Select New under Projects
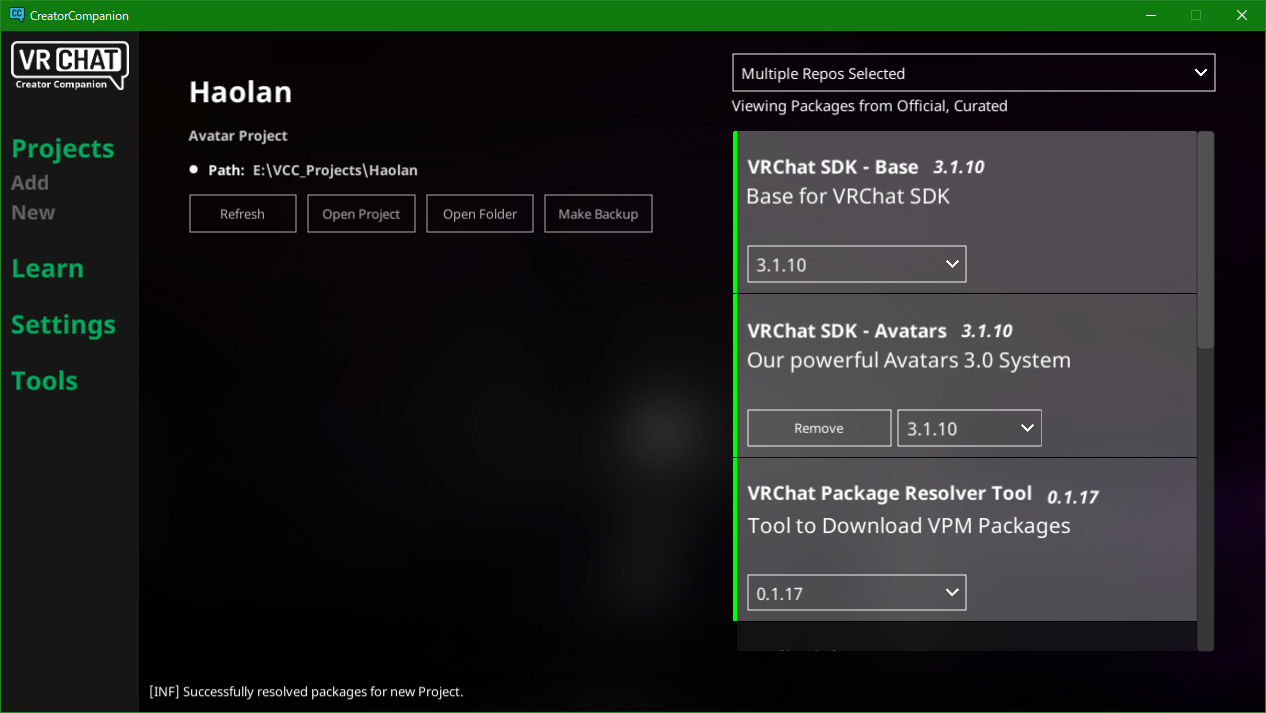Viewport: 1266px width, 713px height. [33, 213]
